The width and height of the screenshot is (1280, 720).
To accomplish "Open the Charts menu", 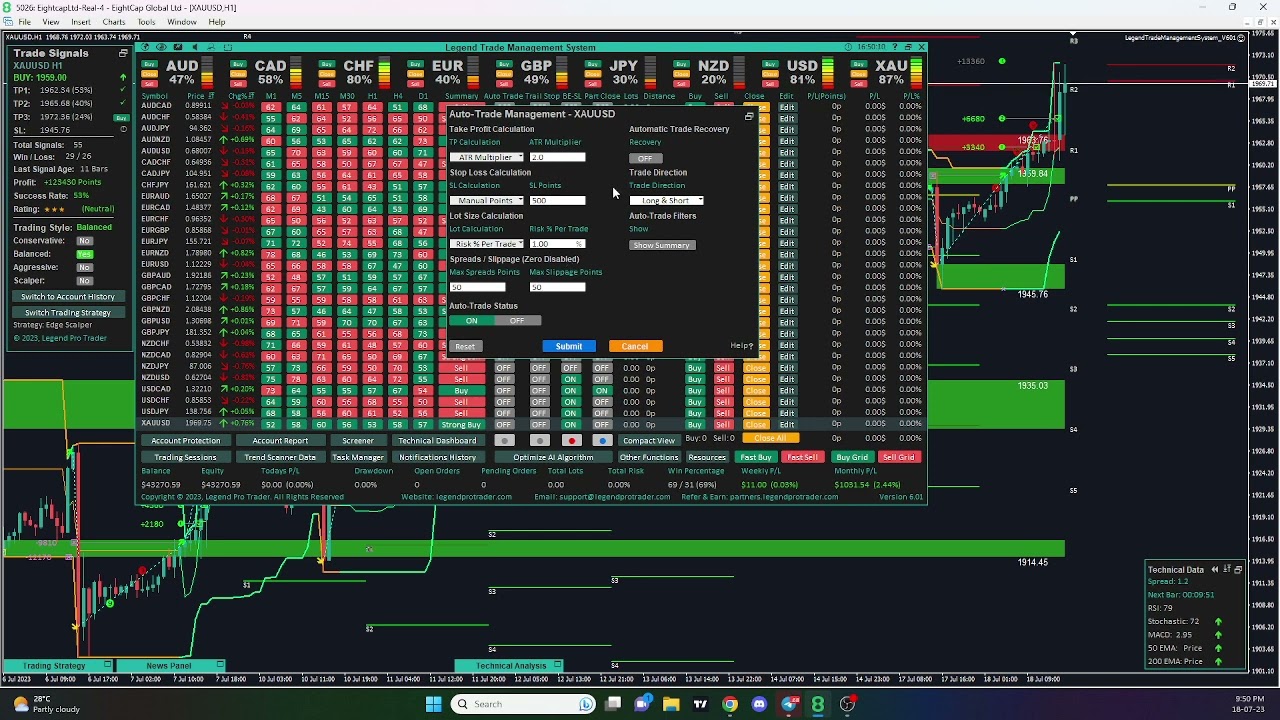I will pos(114,22).
